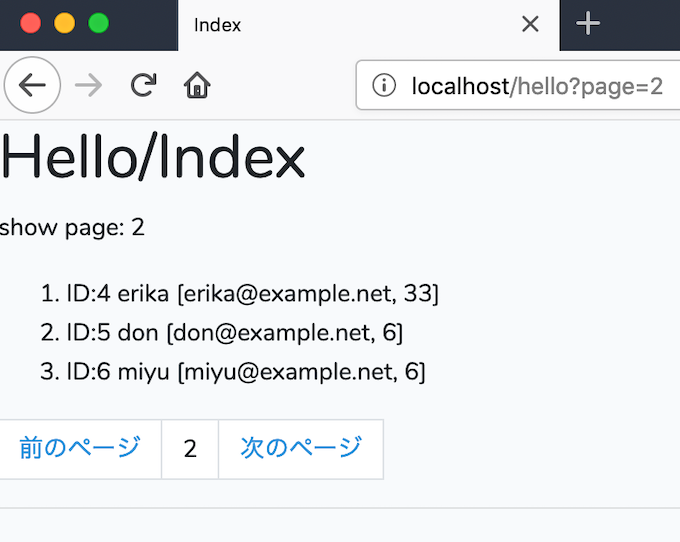The height and width of the screenshot is (542, 680).
Task: Select the ID:6 miyu list entry
Action: 245,372
